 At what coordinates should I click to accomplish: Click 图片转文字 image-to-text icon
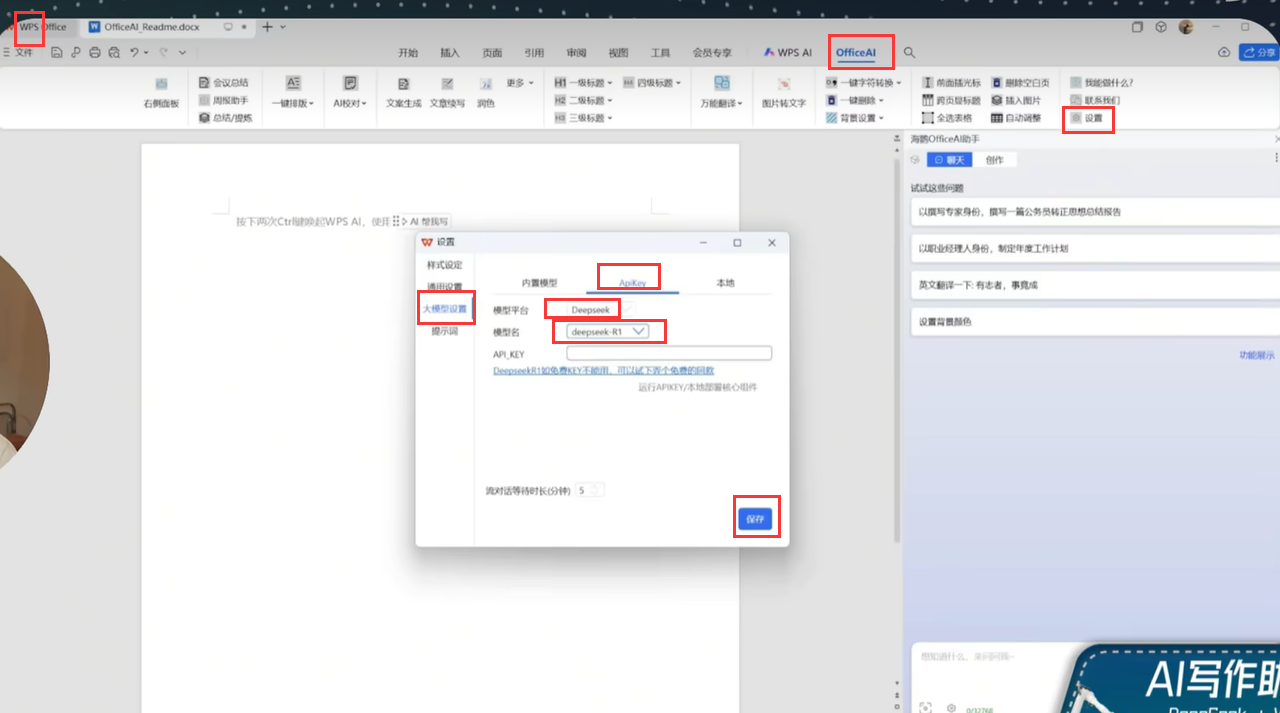coord(784,93)
